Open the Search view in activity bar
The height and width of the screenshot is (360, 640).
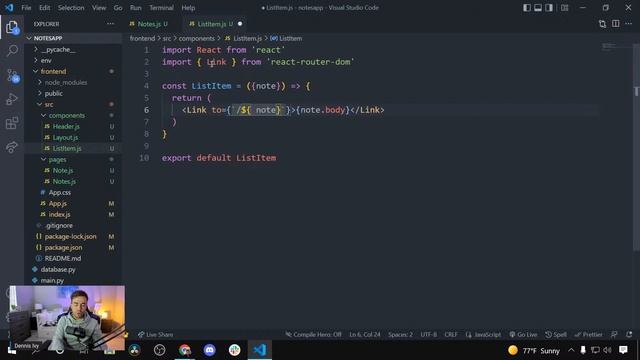(12, 51)
